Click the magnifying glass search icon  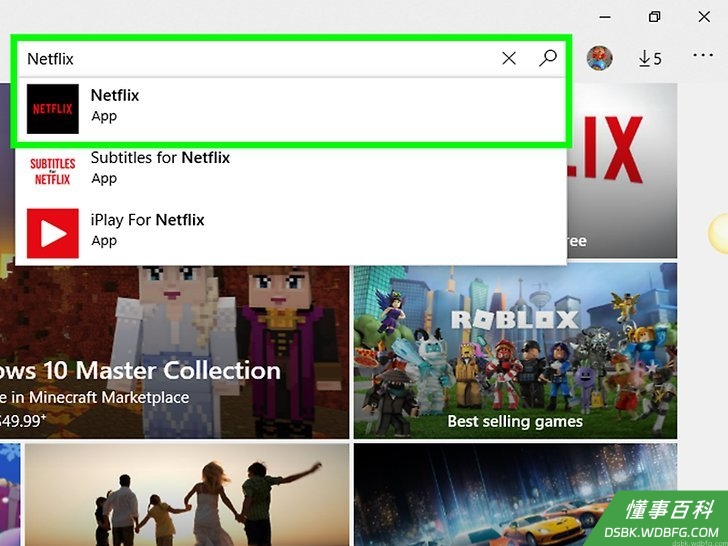click(548, 58)
